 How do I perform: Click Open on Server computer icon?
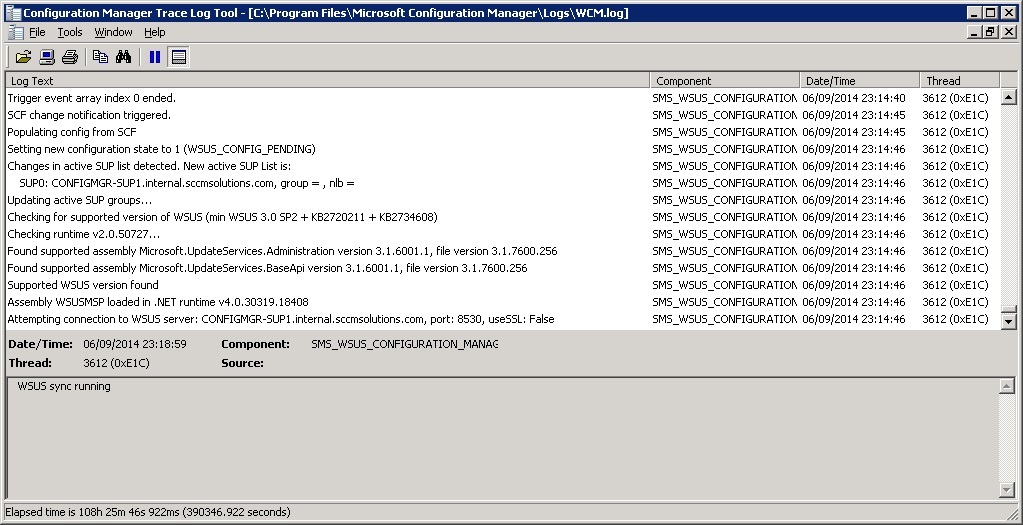(x=47, y=57)
